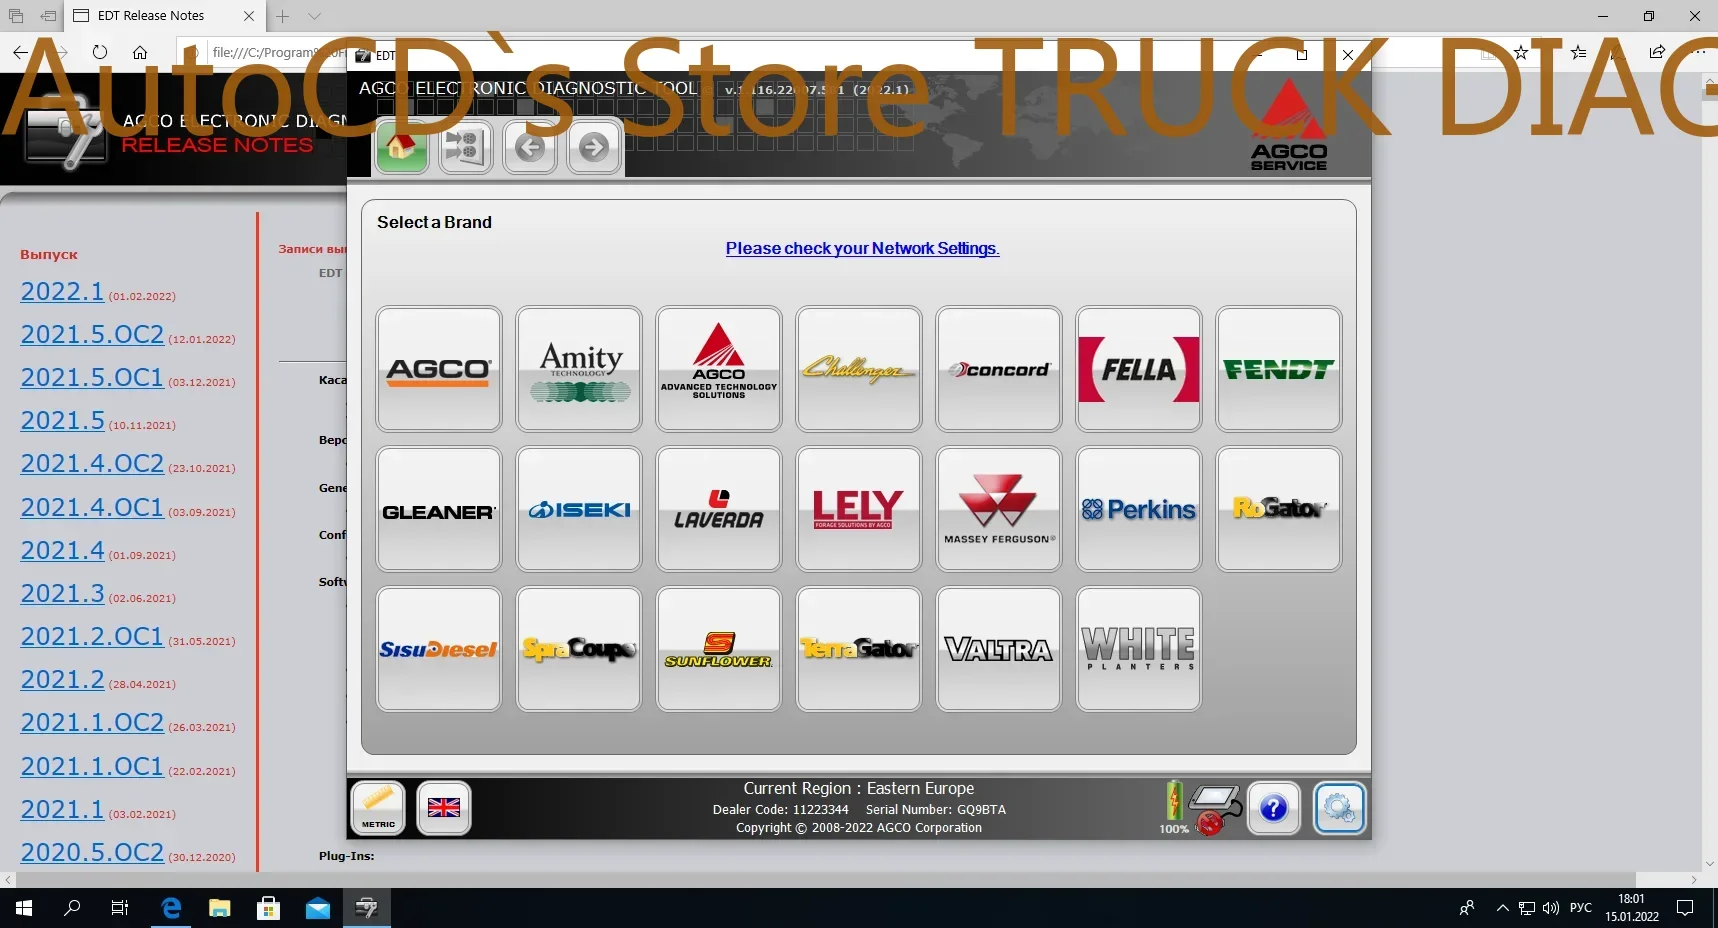Select the Challenger brand tile
The height and width of the screenshot is (928, 1718).
coord(859,369)
